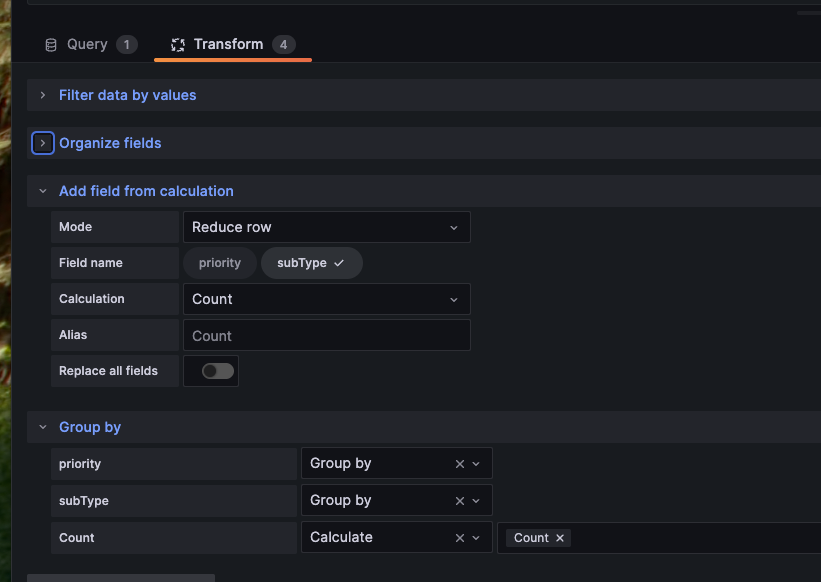821x582 pixels.
Task: Click the Query database icon
Action: (x=51, y=45)
